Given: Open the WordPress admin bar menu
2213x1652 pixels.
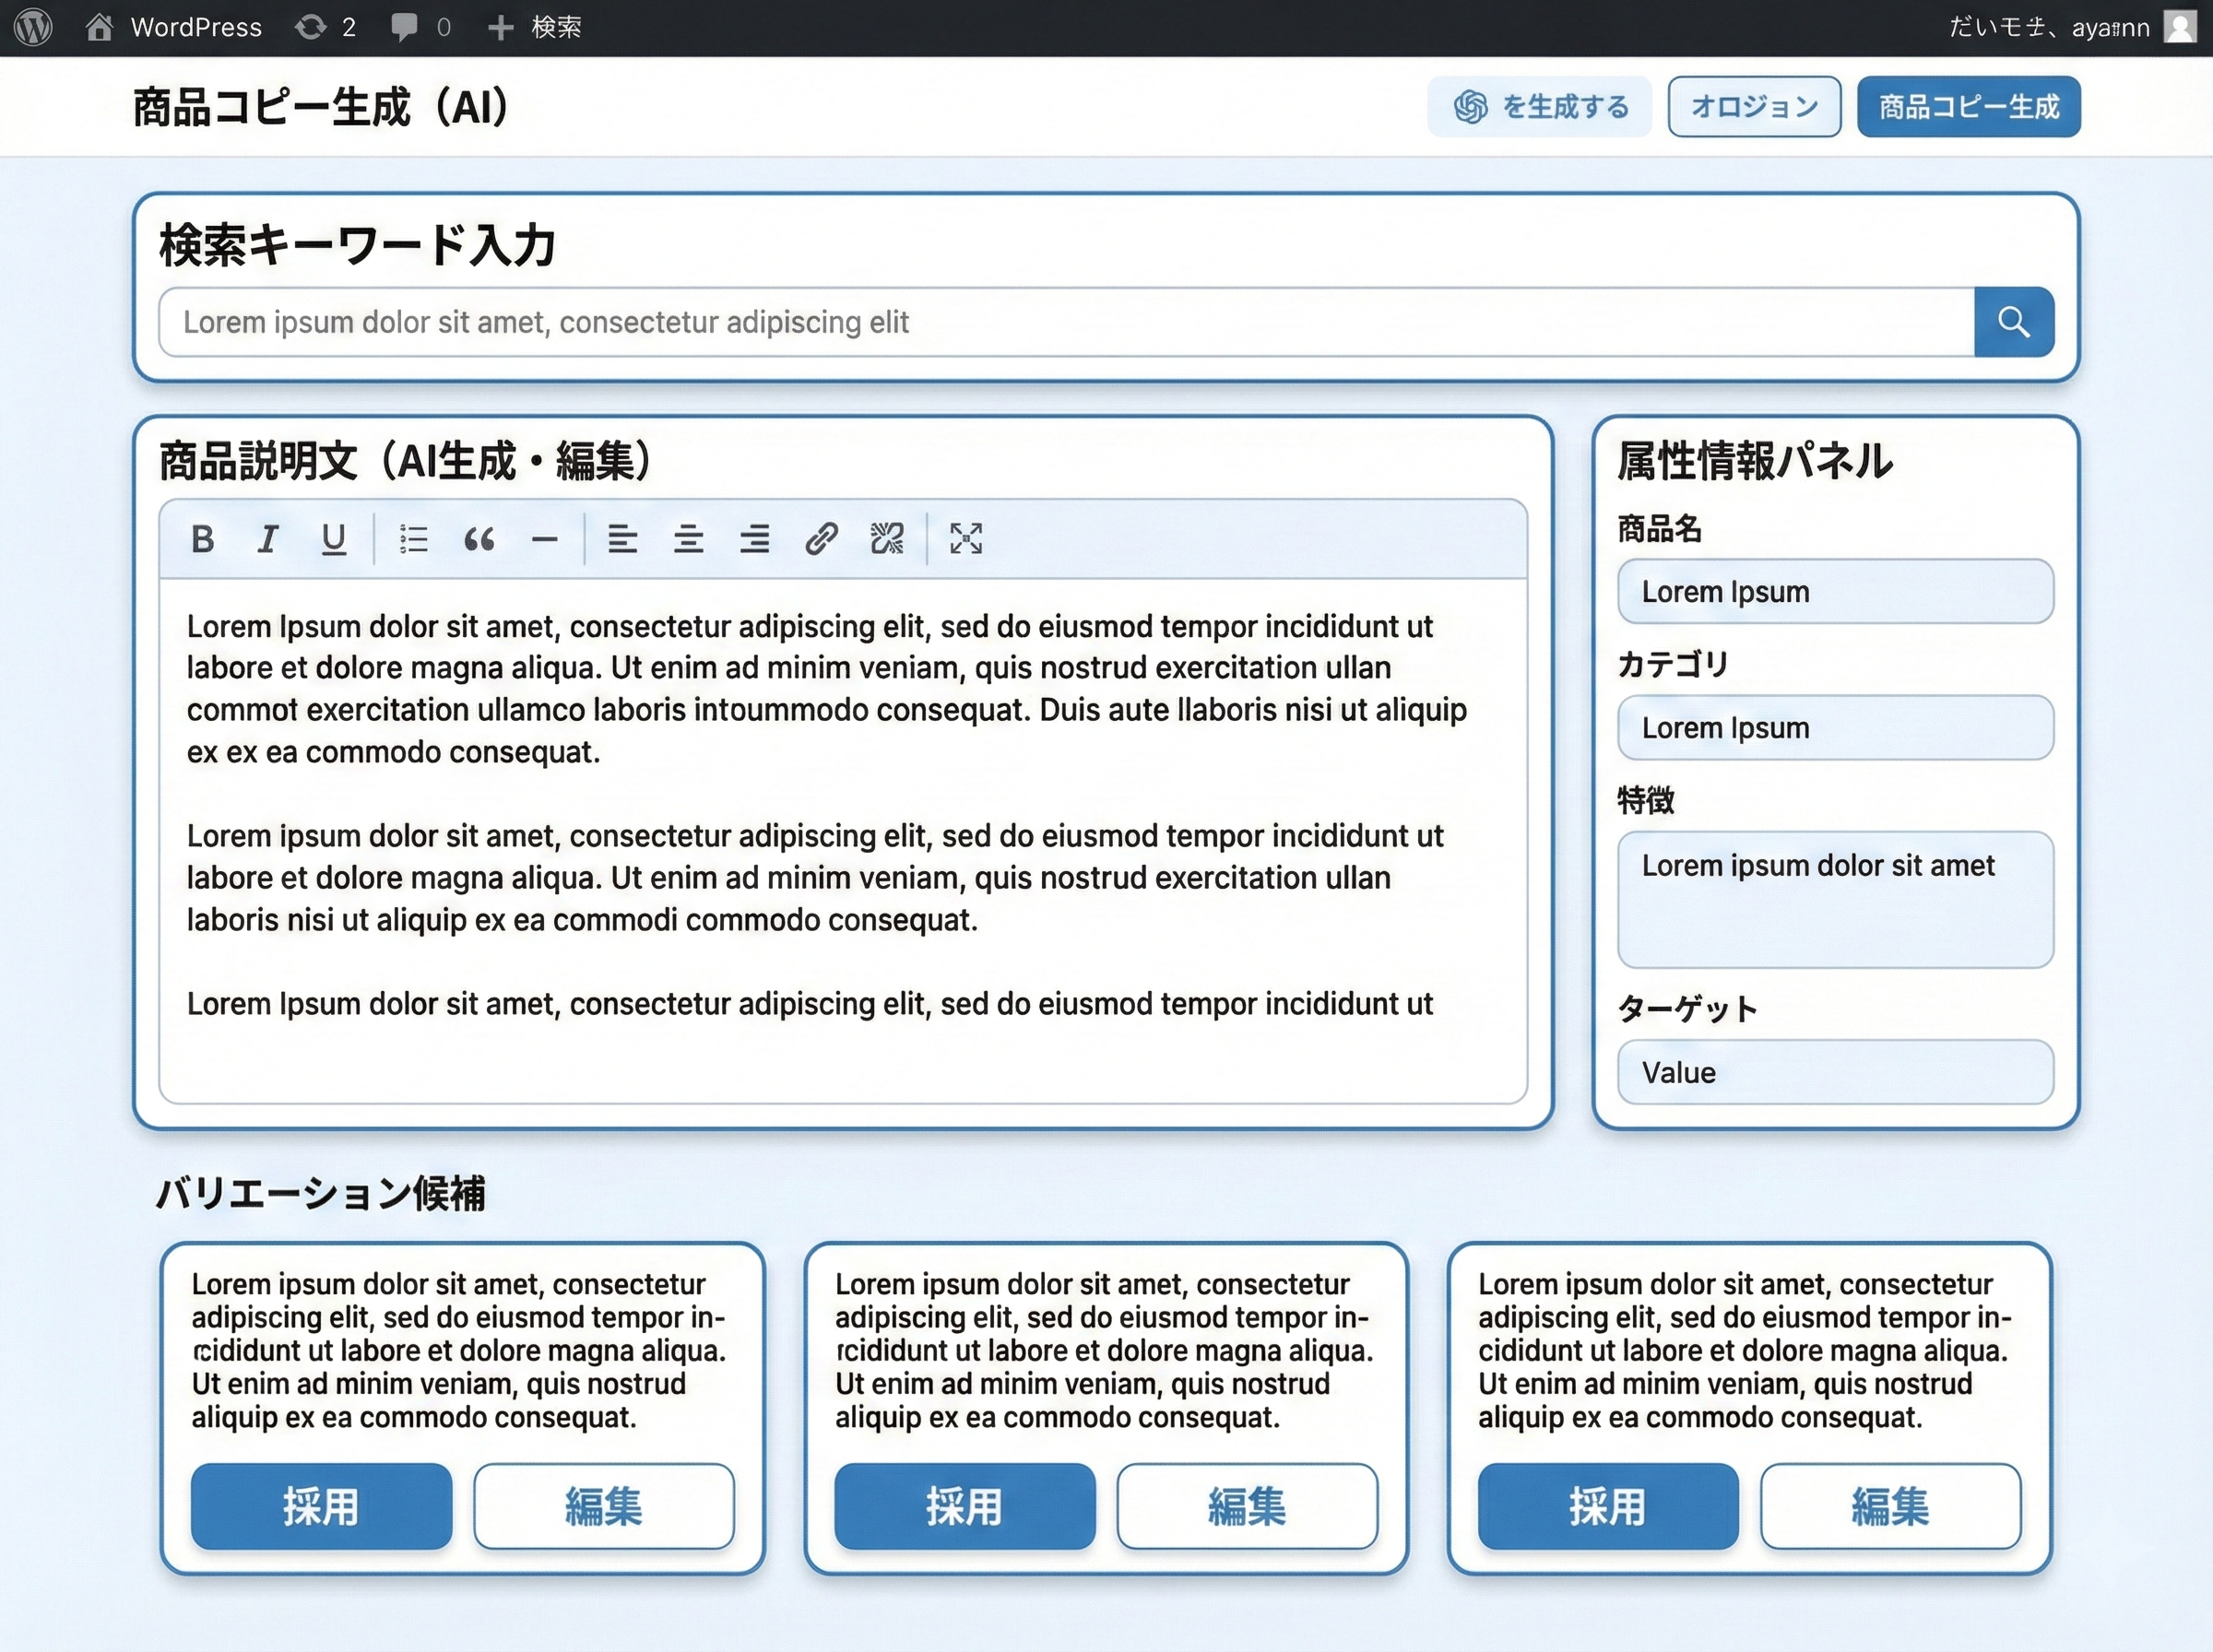Looking at the screenshot, I should [x=33, y=27].
